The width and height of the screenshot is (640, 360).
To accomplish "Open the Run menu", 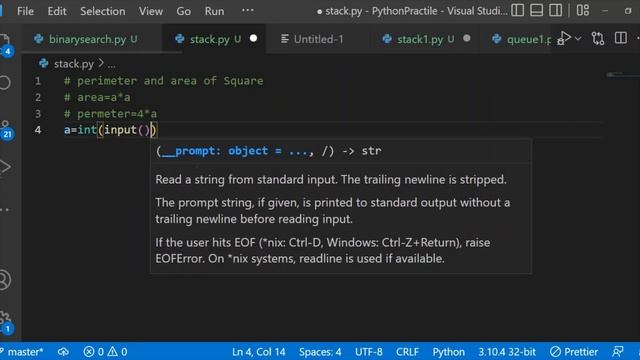I will click(x=214, y=11).
